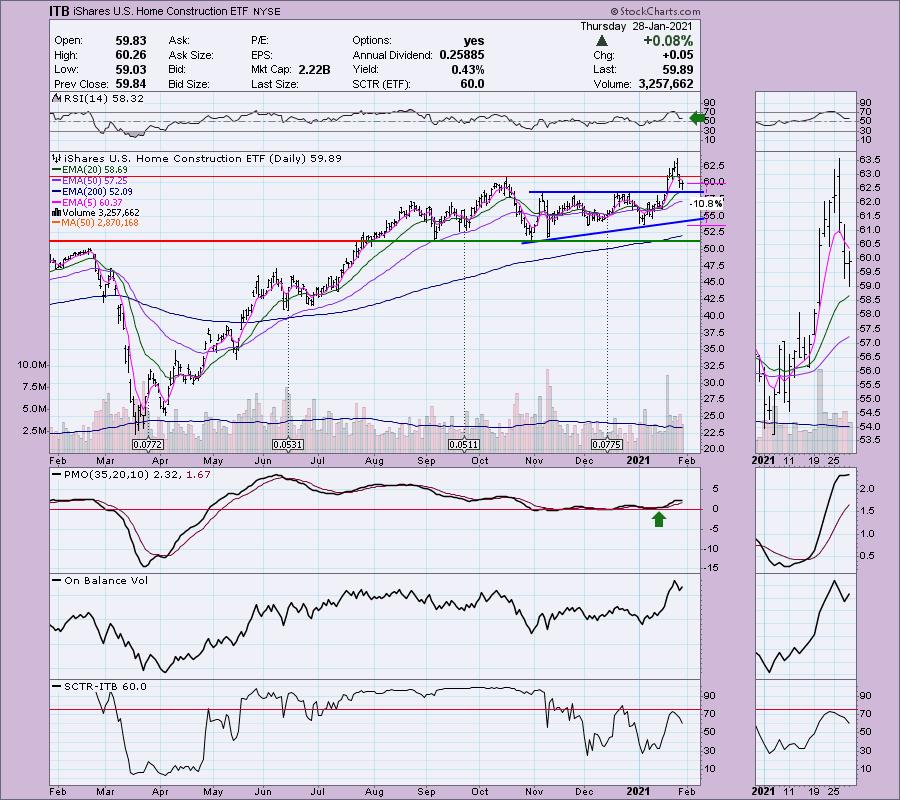This screenshot has width=900, height=800.
Task: Click the Mkt Cap value 2.22B
Action: tap(314, 69)
